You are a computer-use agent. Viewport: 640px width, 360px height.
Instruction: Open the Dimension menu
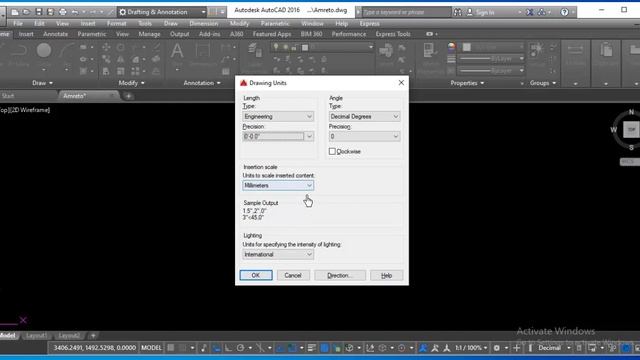coord(203,24)
